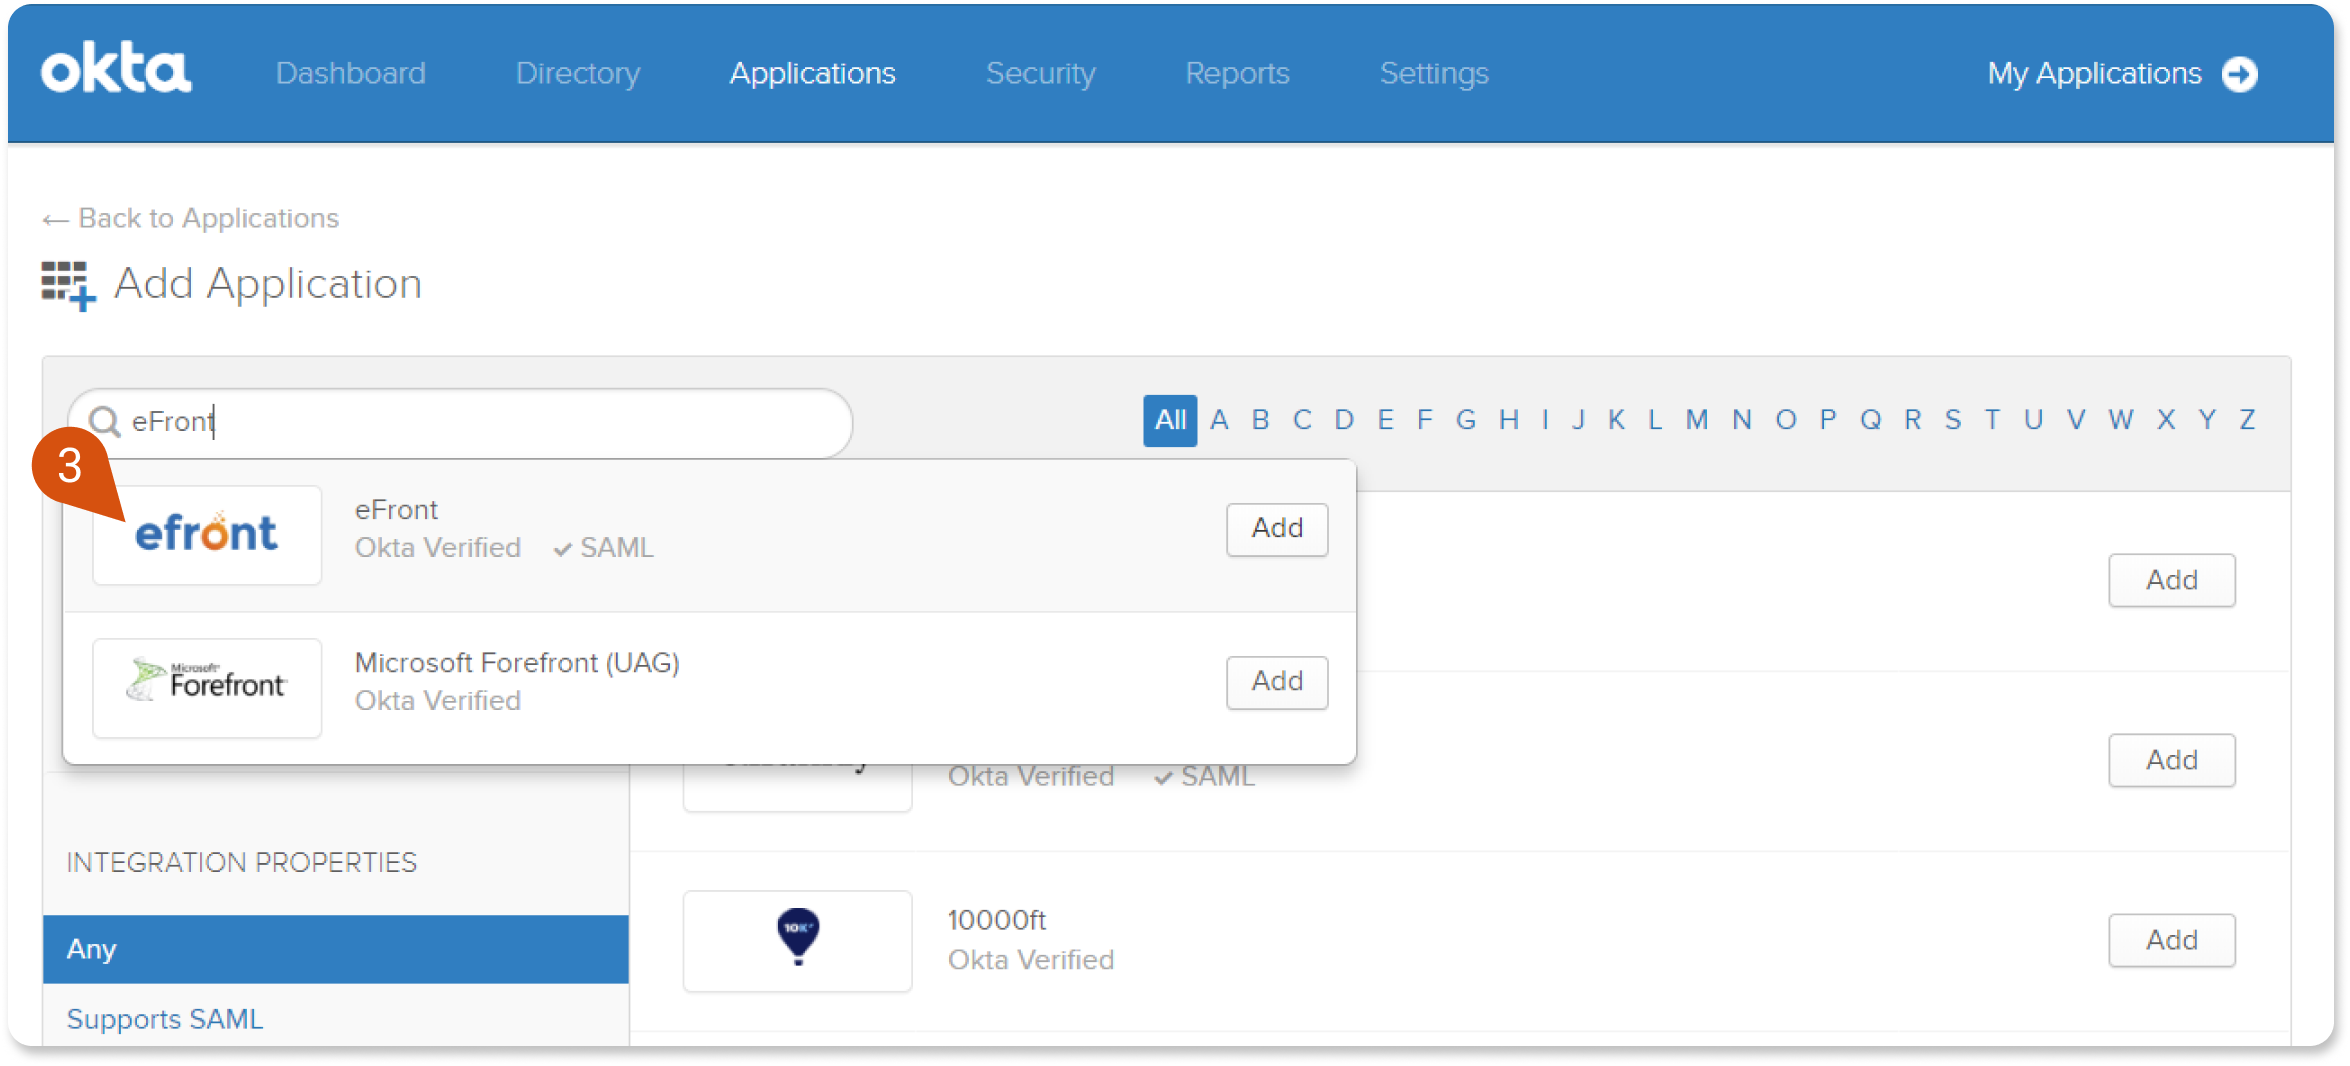Click the Microsoft Forefront (UAG) result name

point(517,663)
